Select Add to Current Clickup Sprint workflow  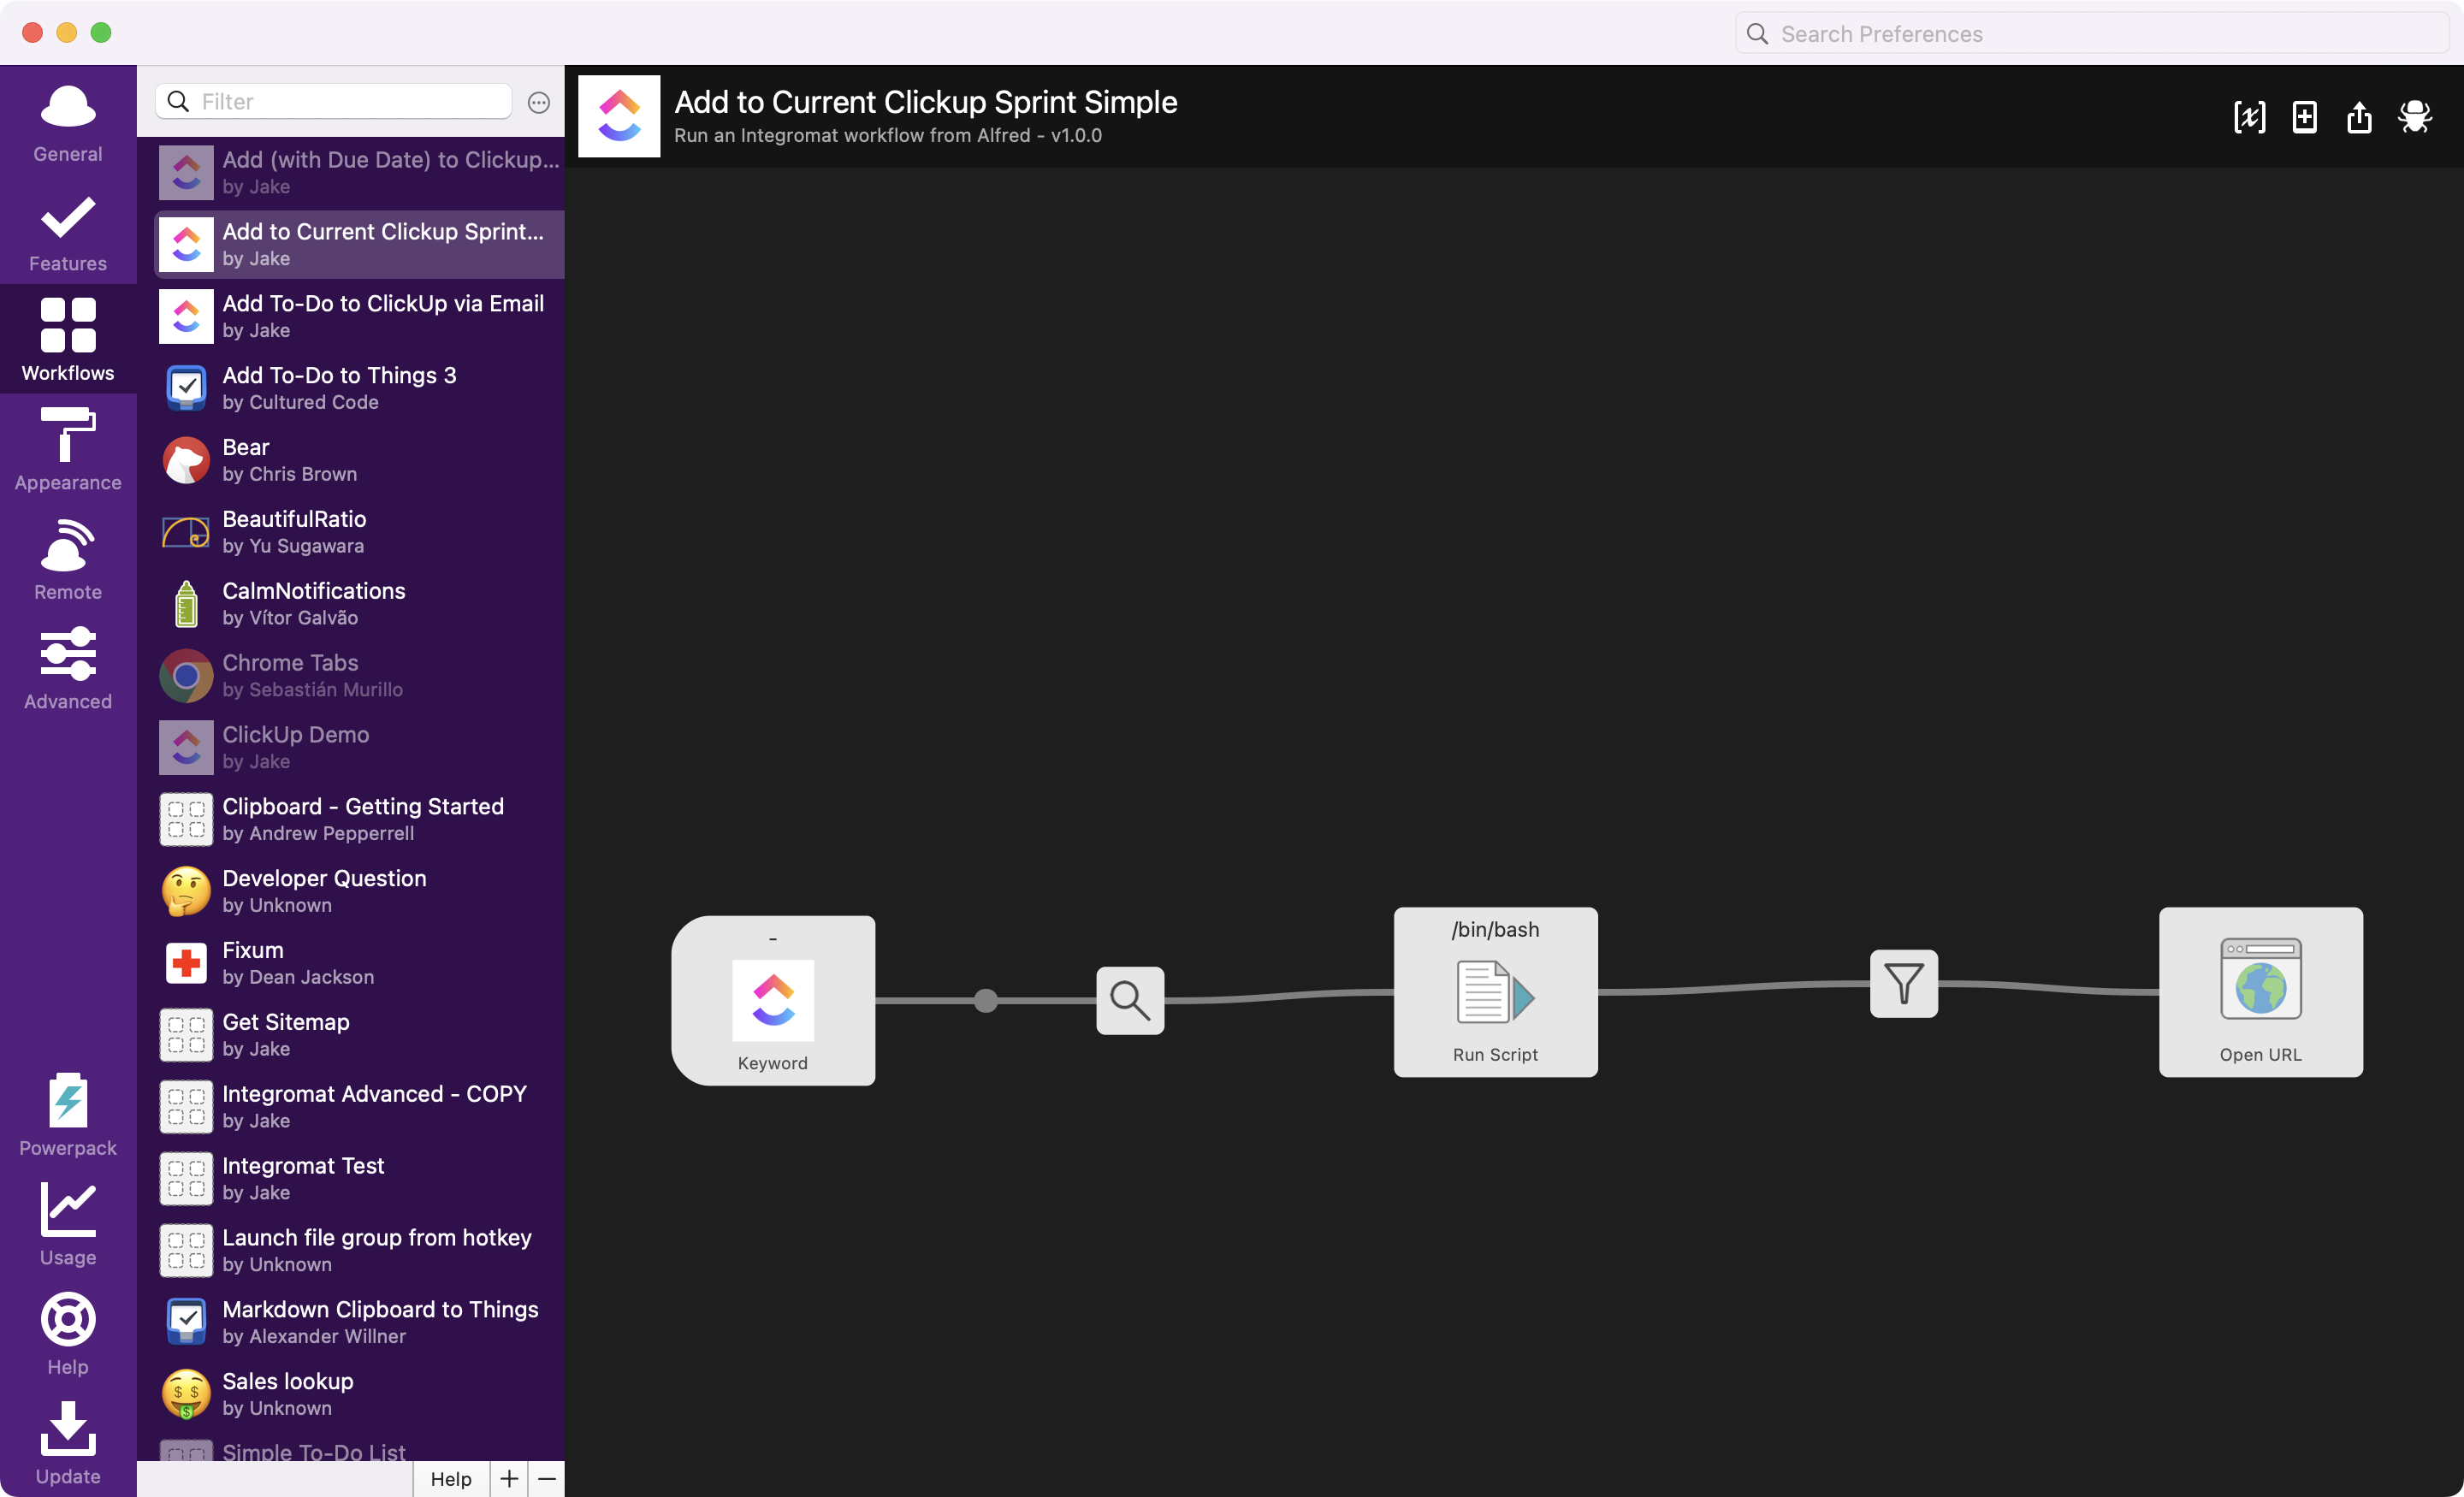click(x=359, y=245)
